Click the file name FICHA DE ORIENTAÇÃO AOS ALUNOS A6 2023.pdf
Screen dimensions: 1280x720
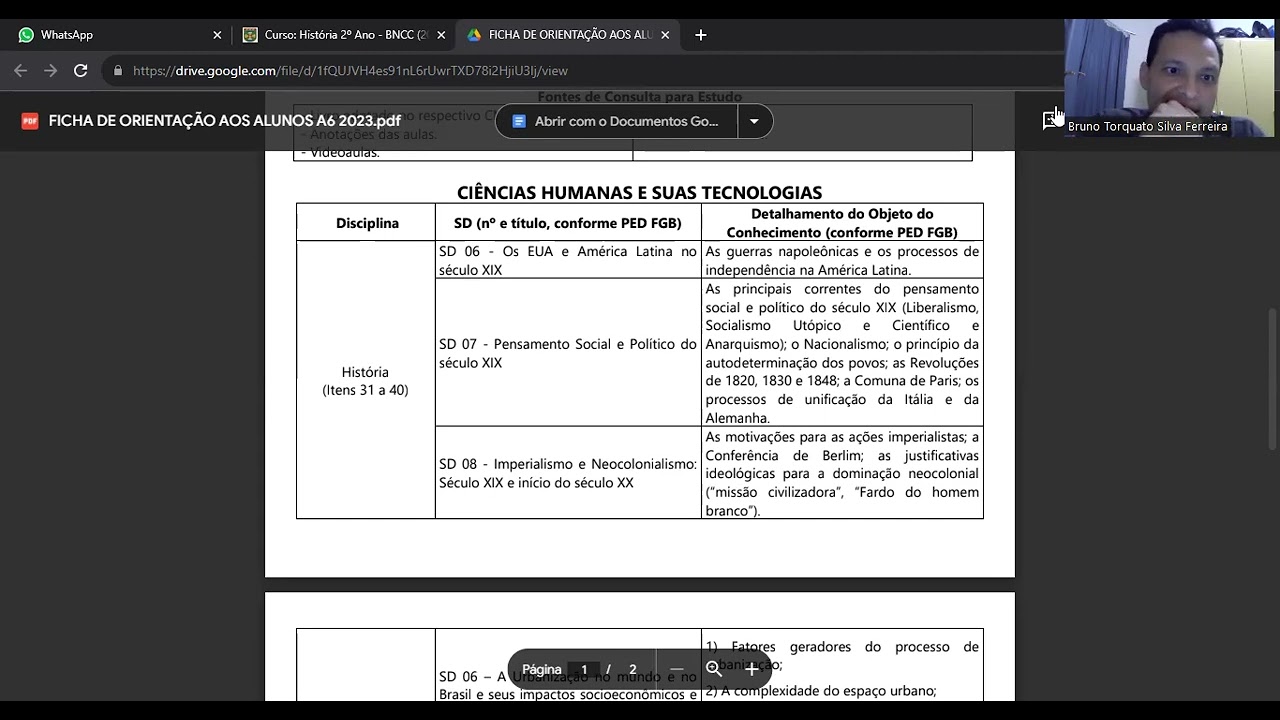[225, 121]
